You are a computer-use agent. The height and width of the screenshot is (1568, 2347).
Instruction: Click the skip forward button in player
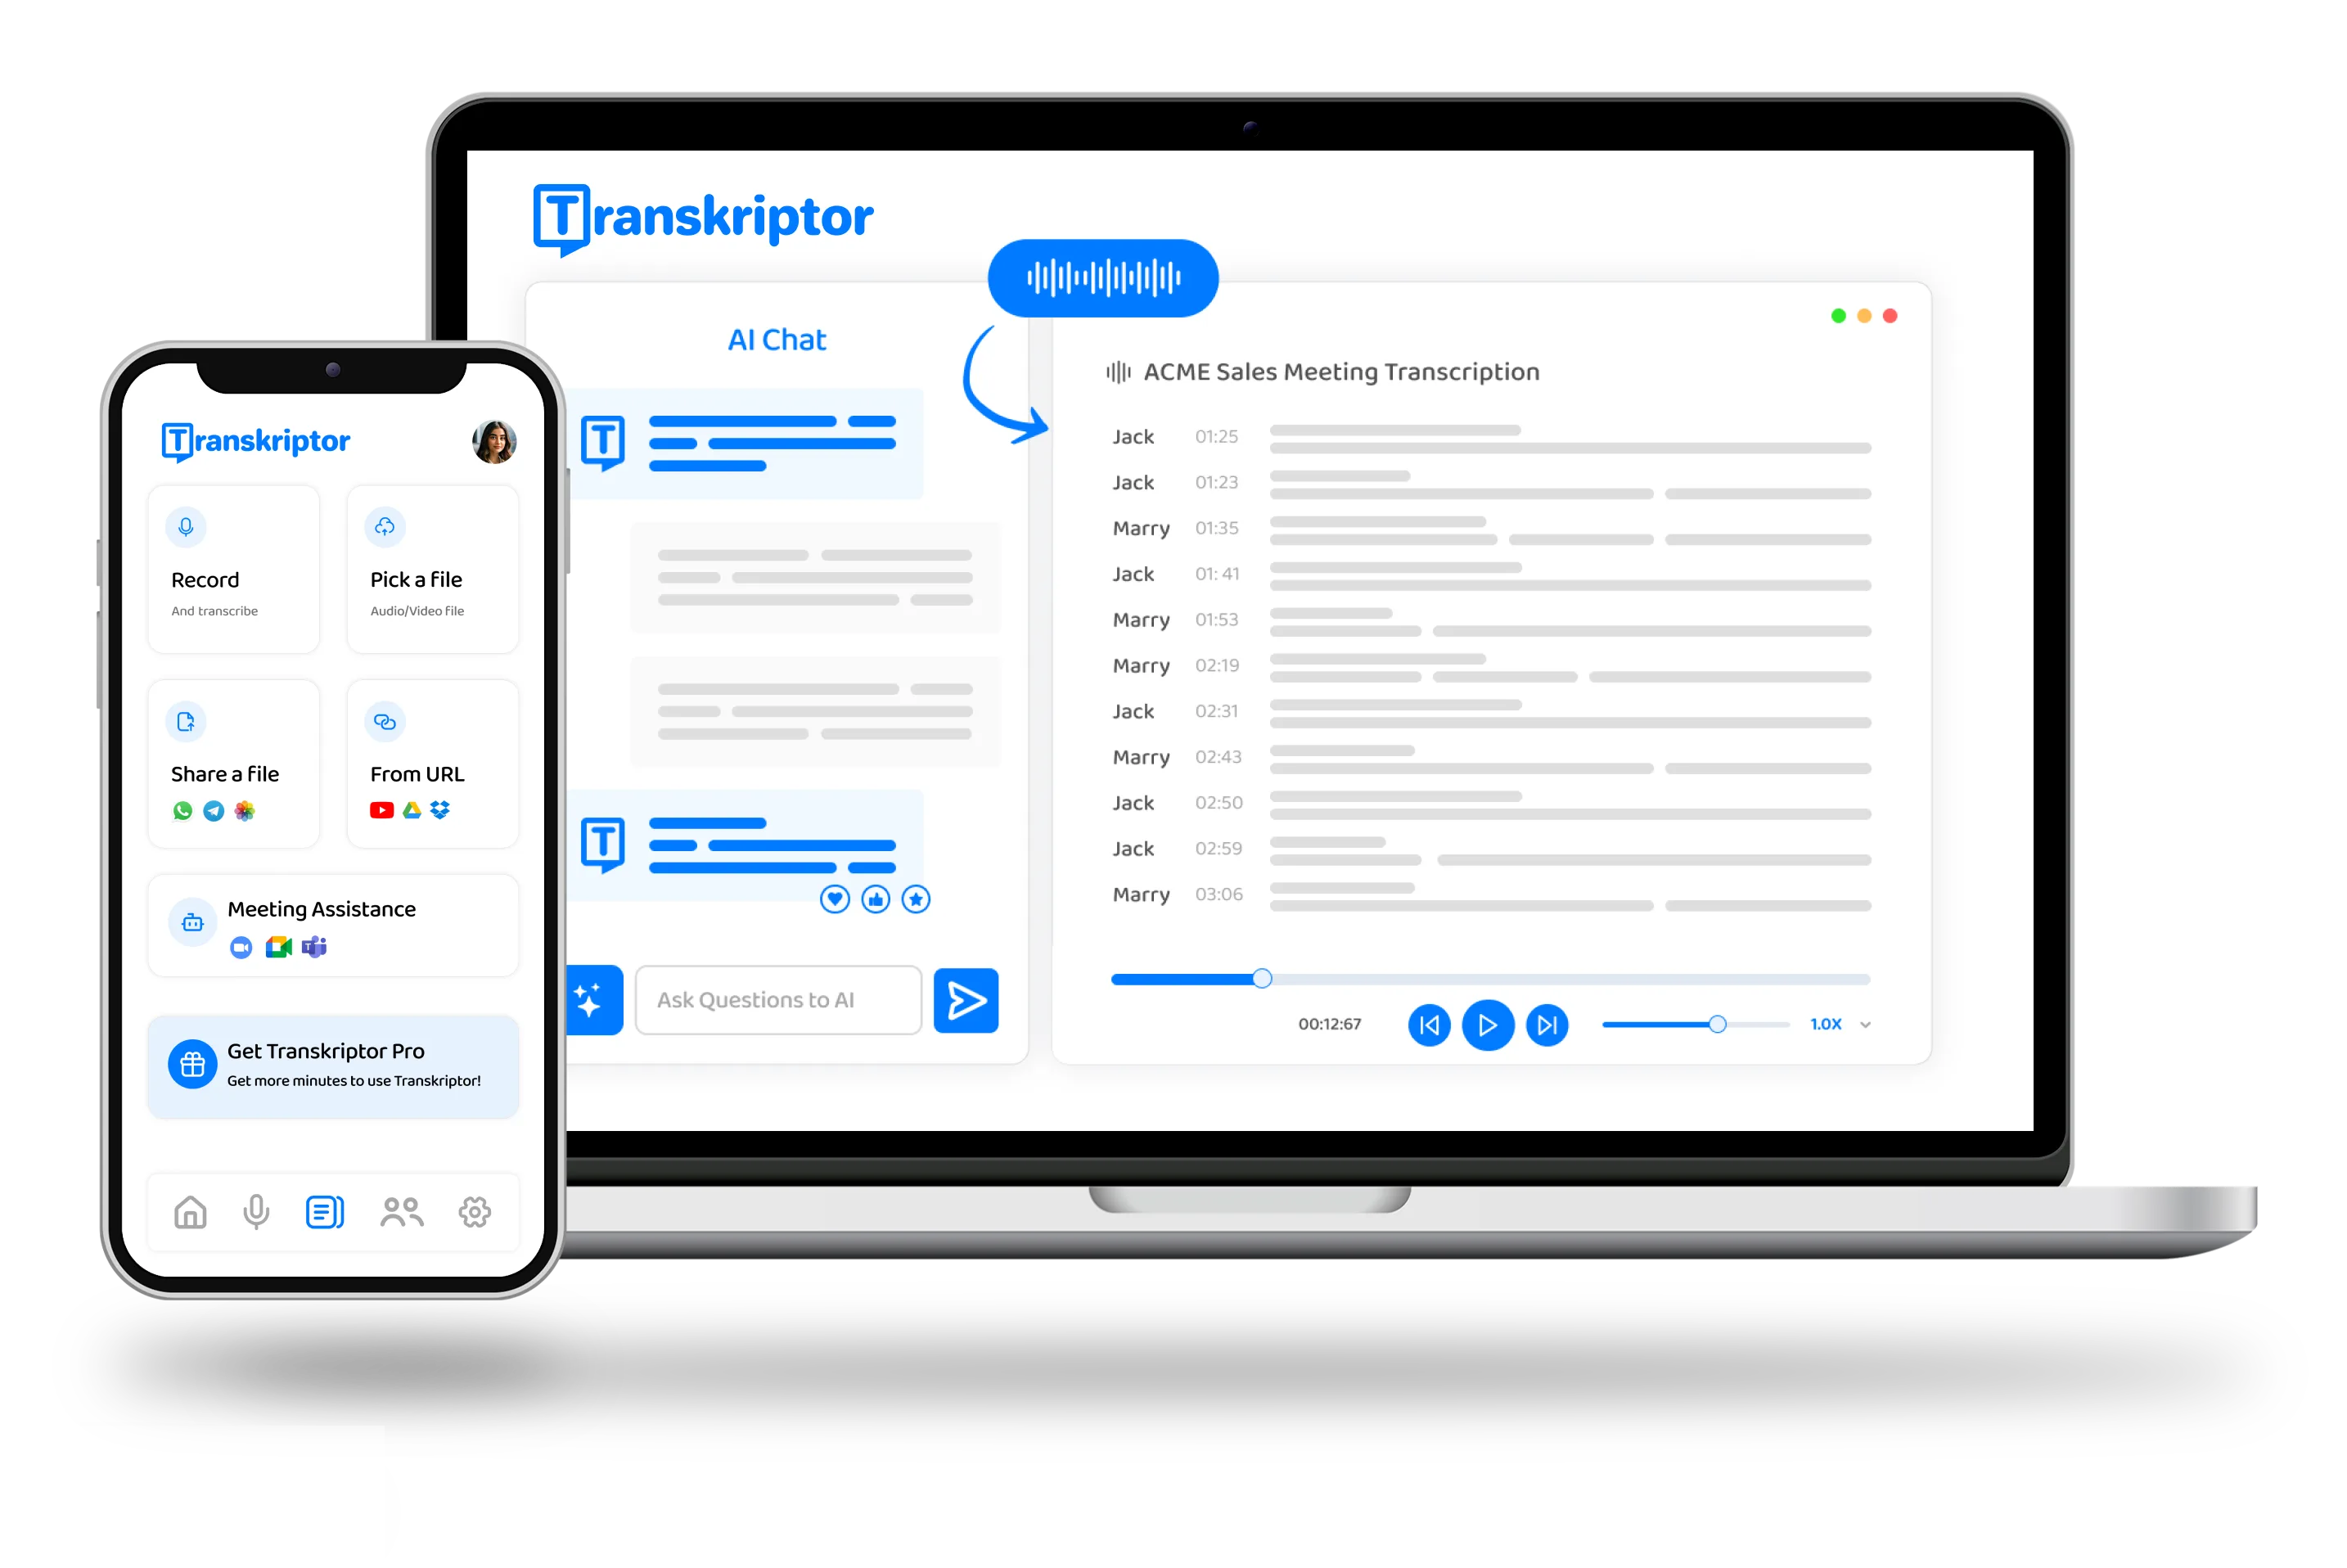pos(1547,1022)
